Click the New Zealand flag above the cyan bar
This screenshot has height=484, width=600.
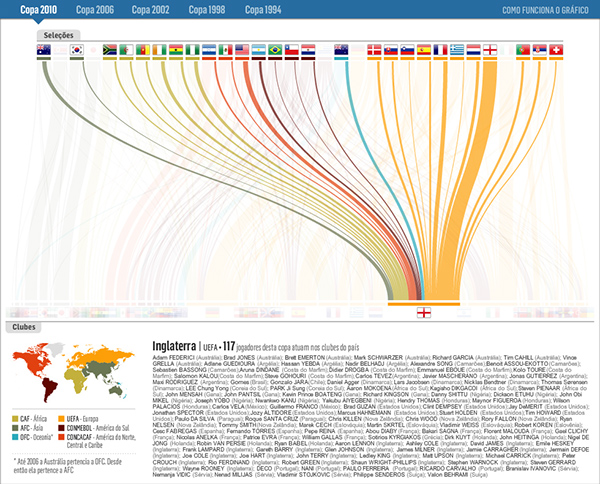tap(341, 50)
